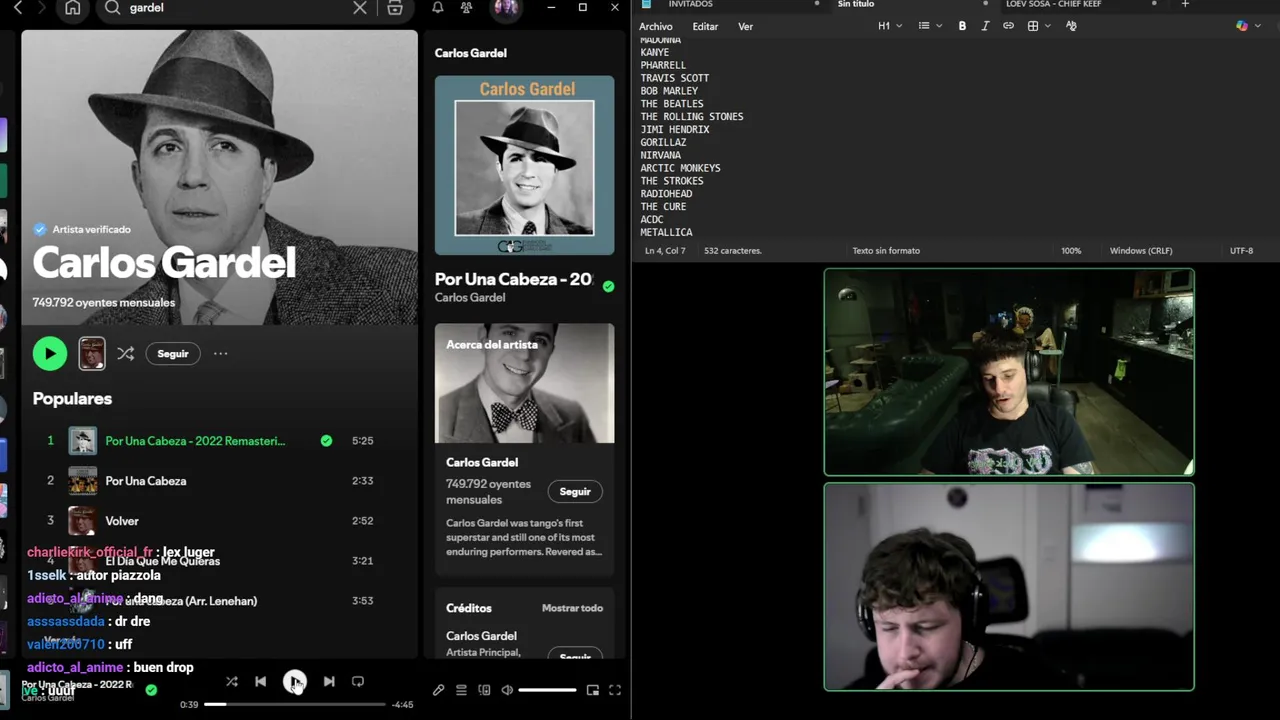Show all credits with Mostrar todo
This screenshot has height=720, width=1280.
(572, 608)
